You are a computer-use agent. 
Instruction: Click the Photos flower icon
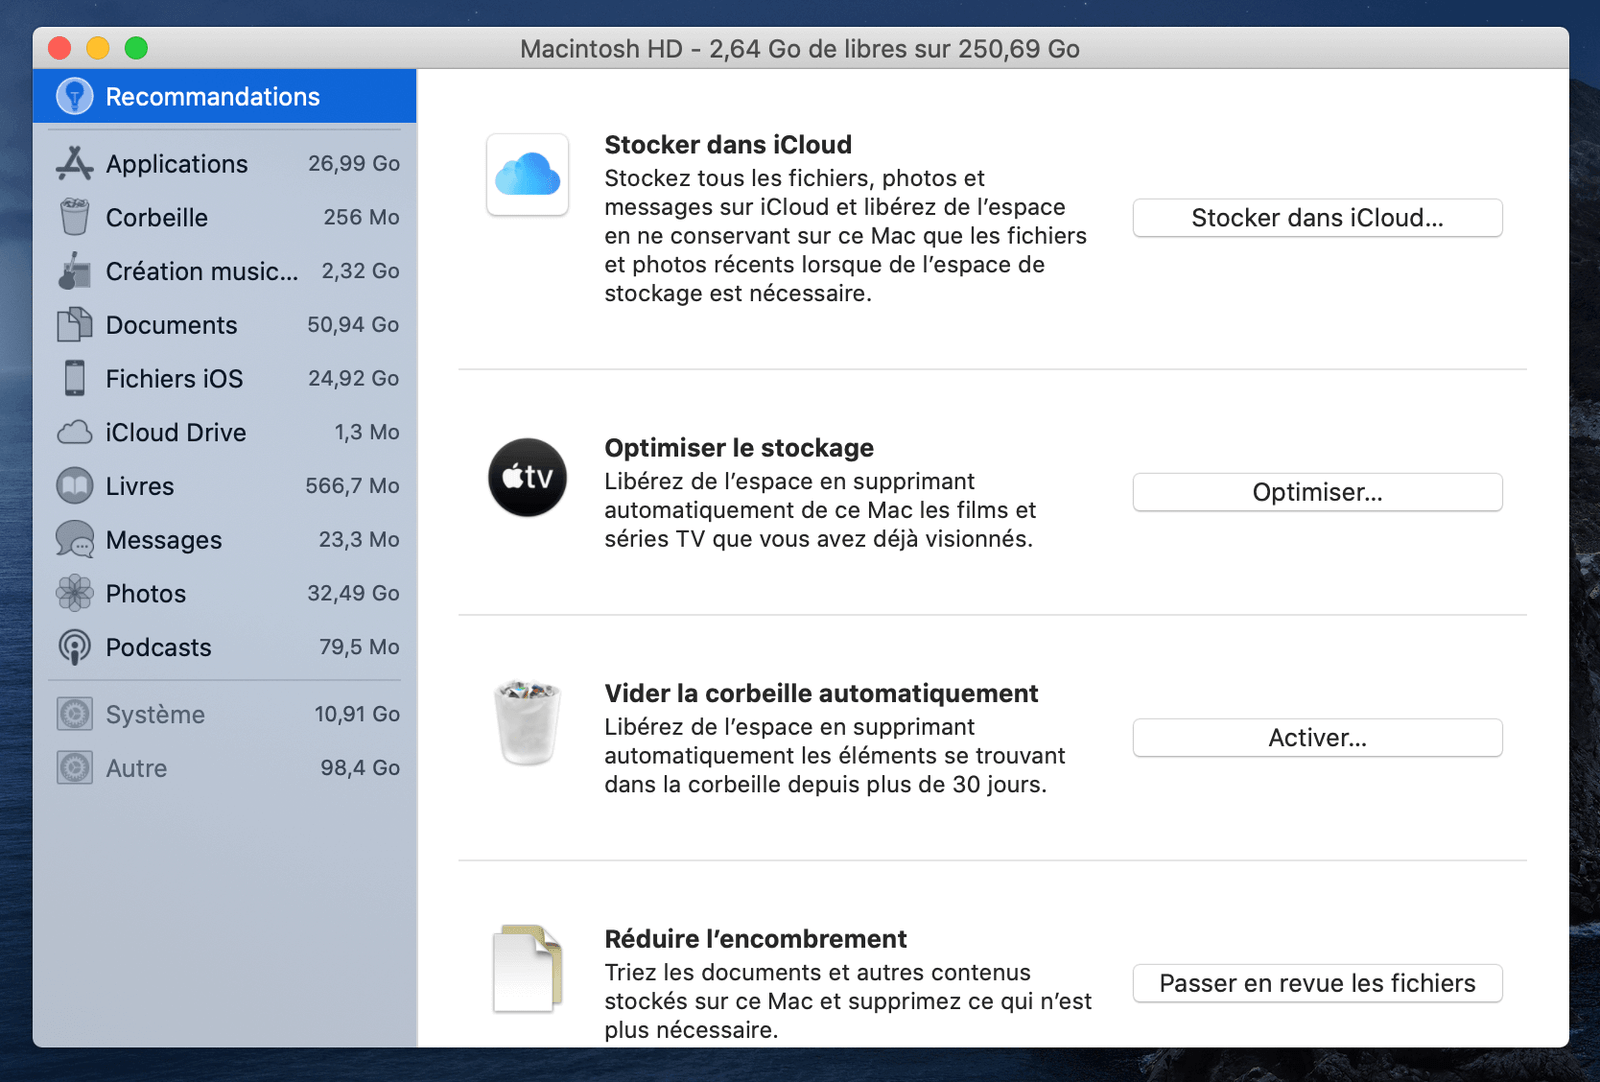point(74,593)
